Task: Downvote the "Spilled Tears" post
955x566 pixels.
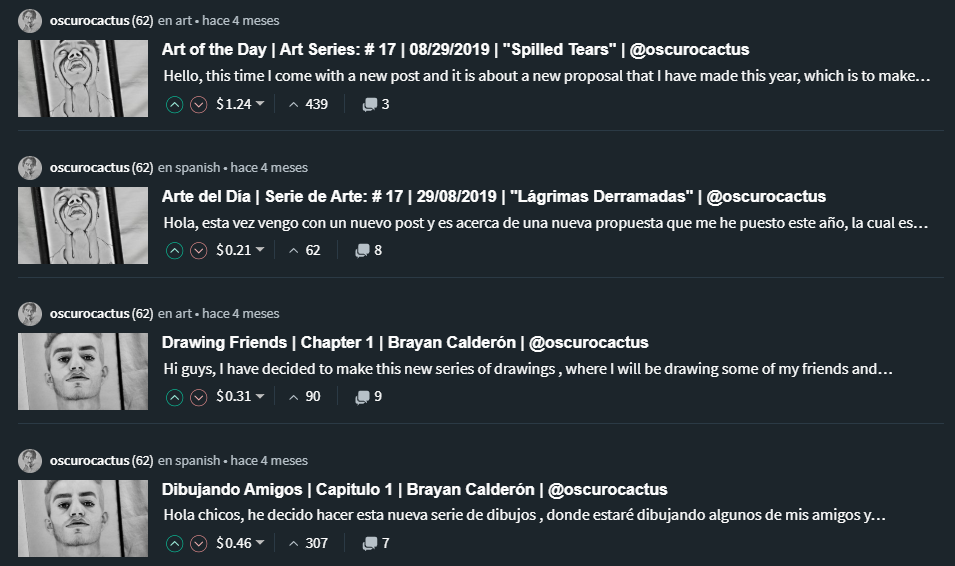Action: point(199,105)
